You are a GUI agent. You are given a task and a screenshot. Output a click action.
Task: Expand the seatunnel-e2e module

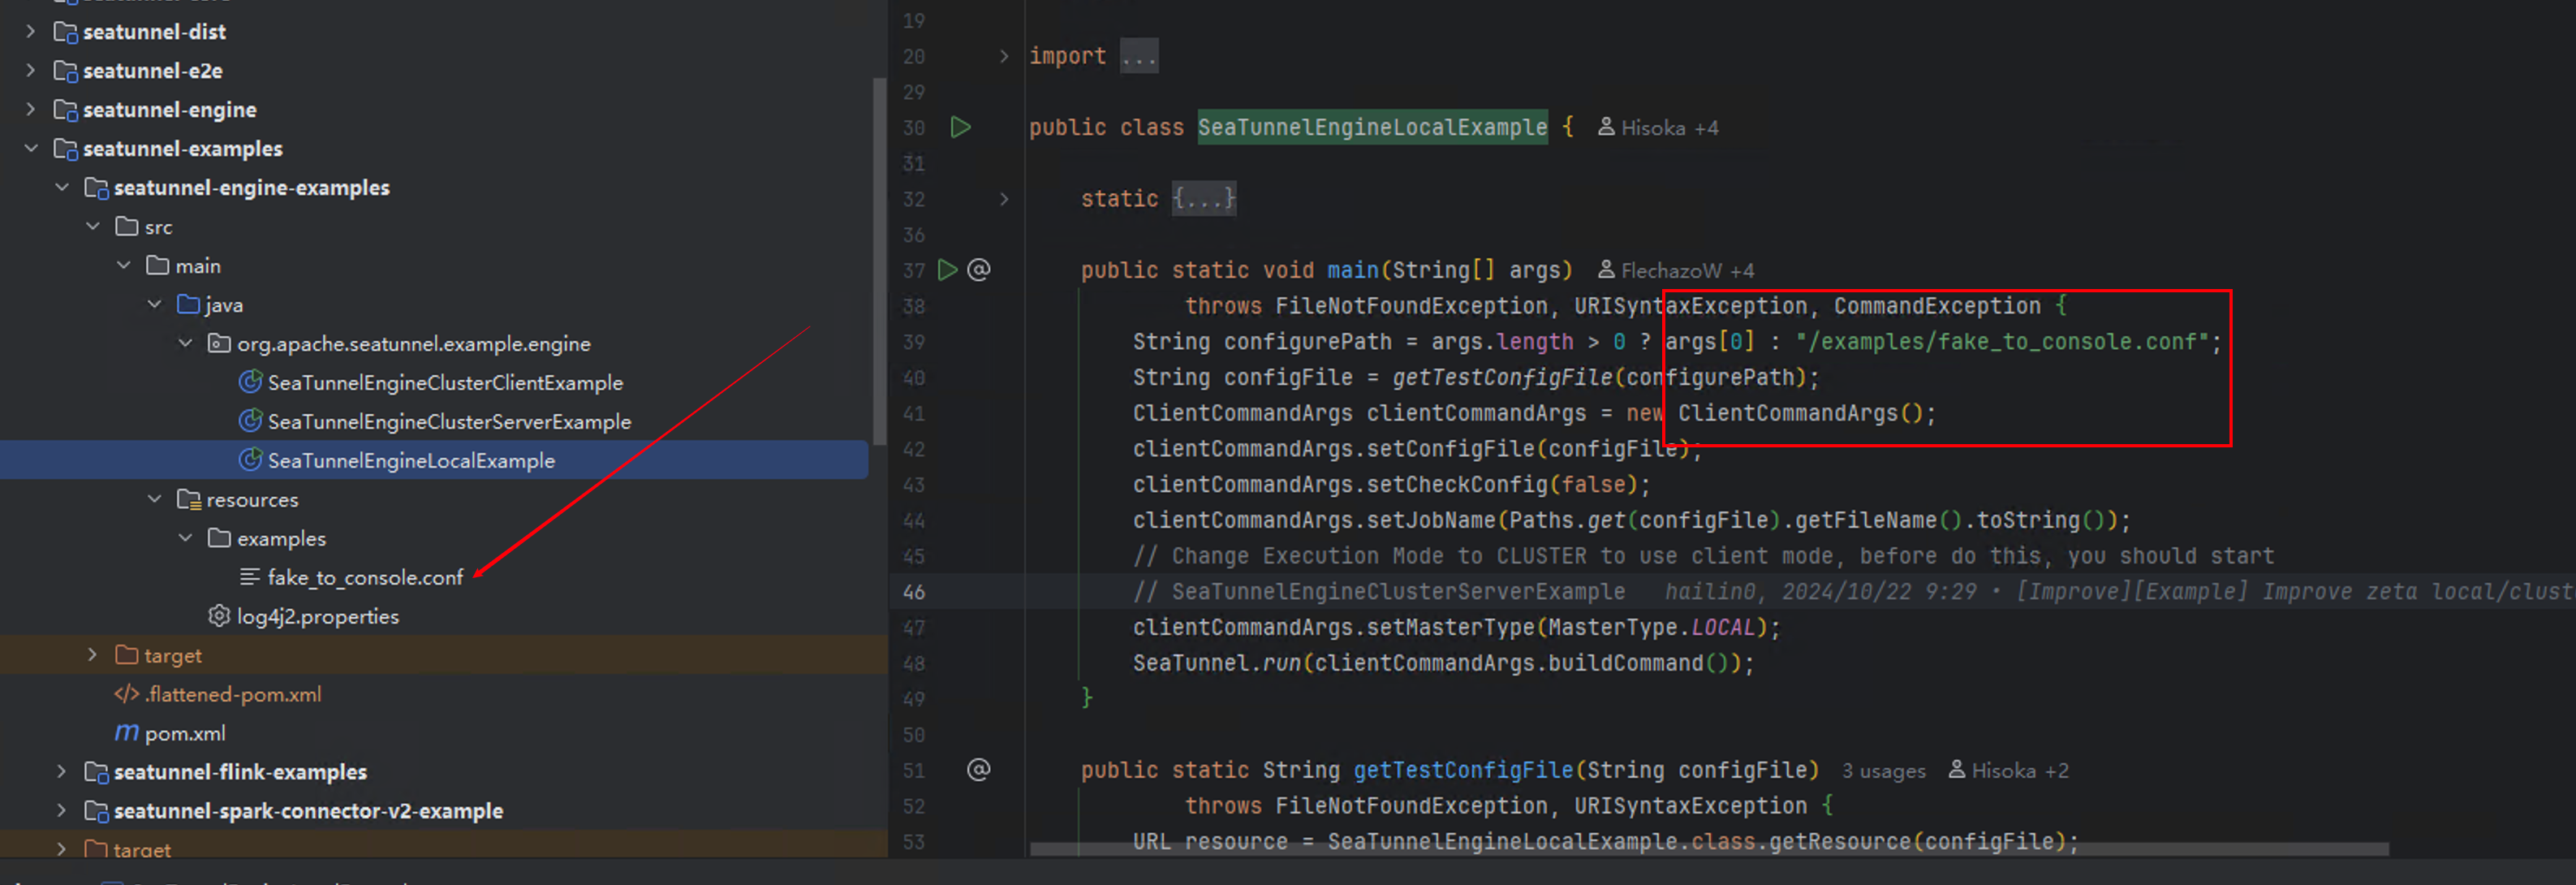(x=31, y=71)
